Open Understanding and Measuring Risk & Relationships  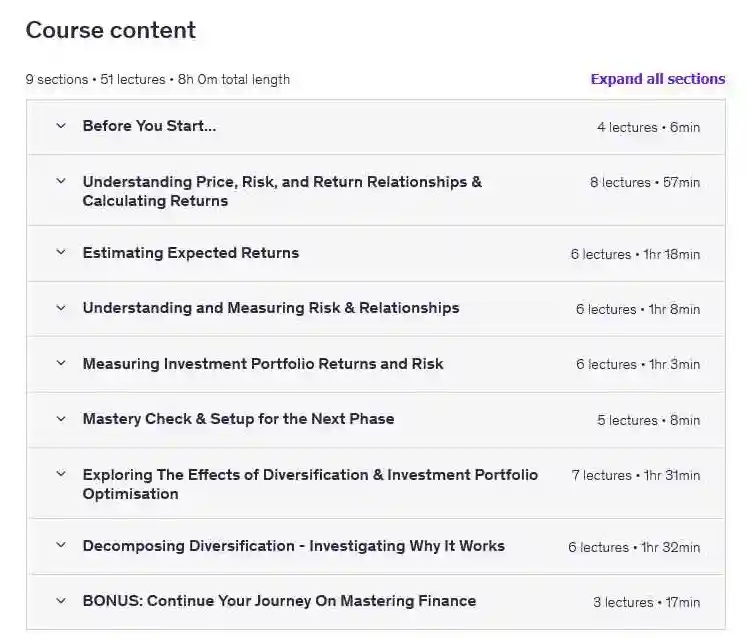[x=270, y=308]
